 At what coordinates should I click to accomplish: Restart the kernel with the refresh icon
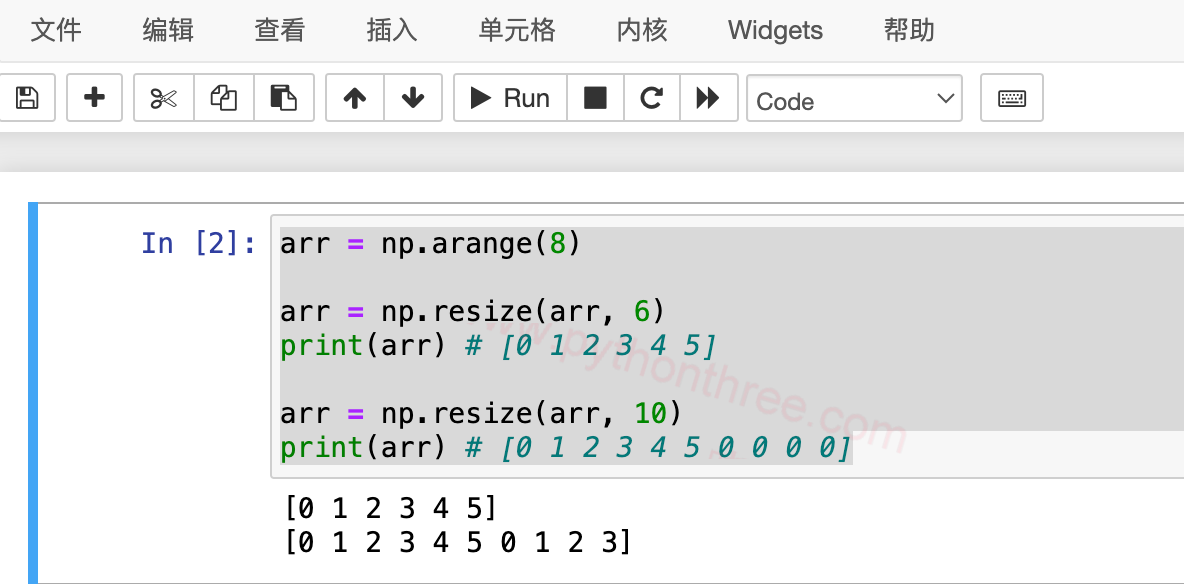652,97
